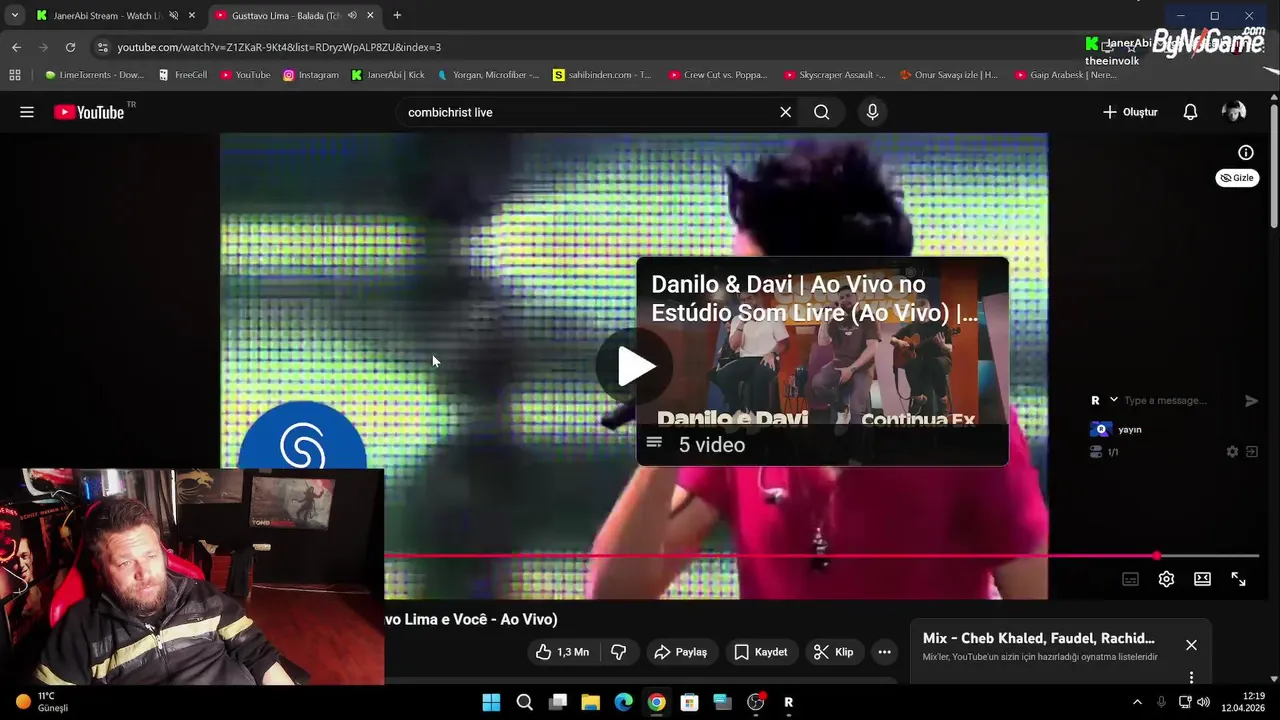1280x720 pixels.
Task: Reload the page in Chrome
Action: click(70, 47)
